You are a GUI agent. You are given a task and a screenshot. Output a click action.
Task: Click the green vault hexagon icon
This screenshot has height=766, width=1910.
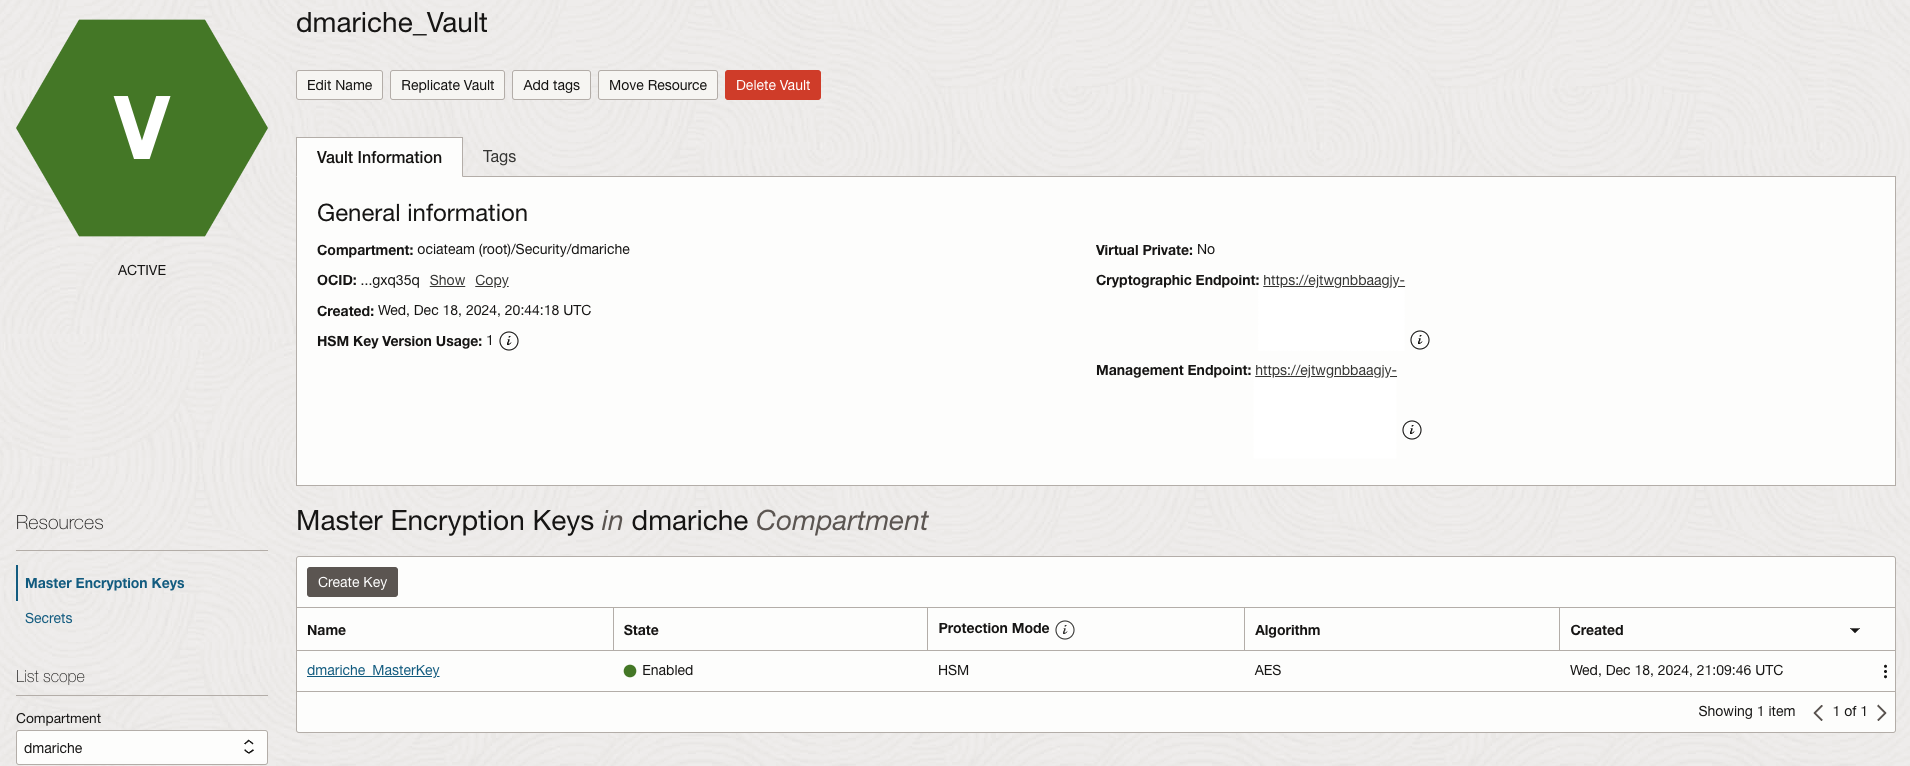tap(142, 128)
